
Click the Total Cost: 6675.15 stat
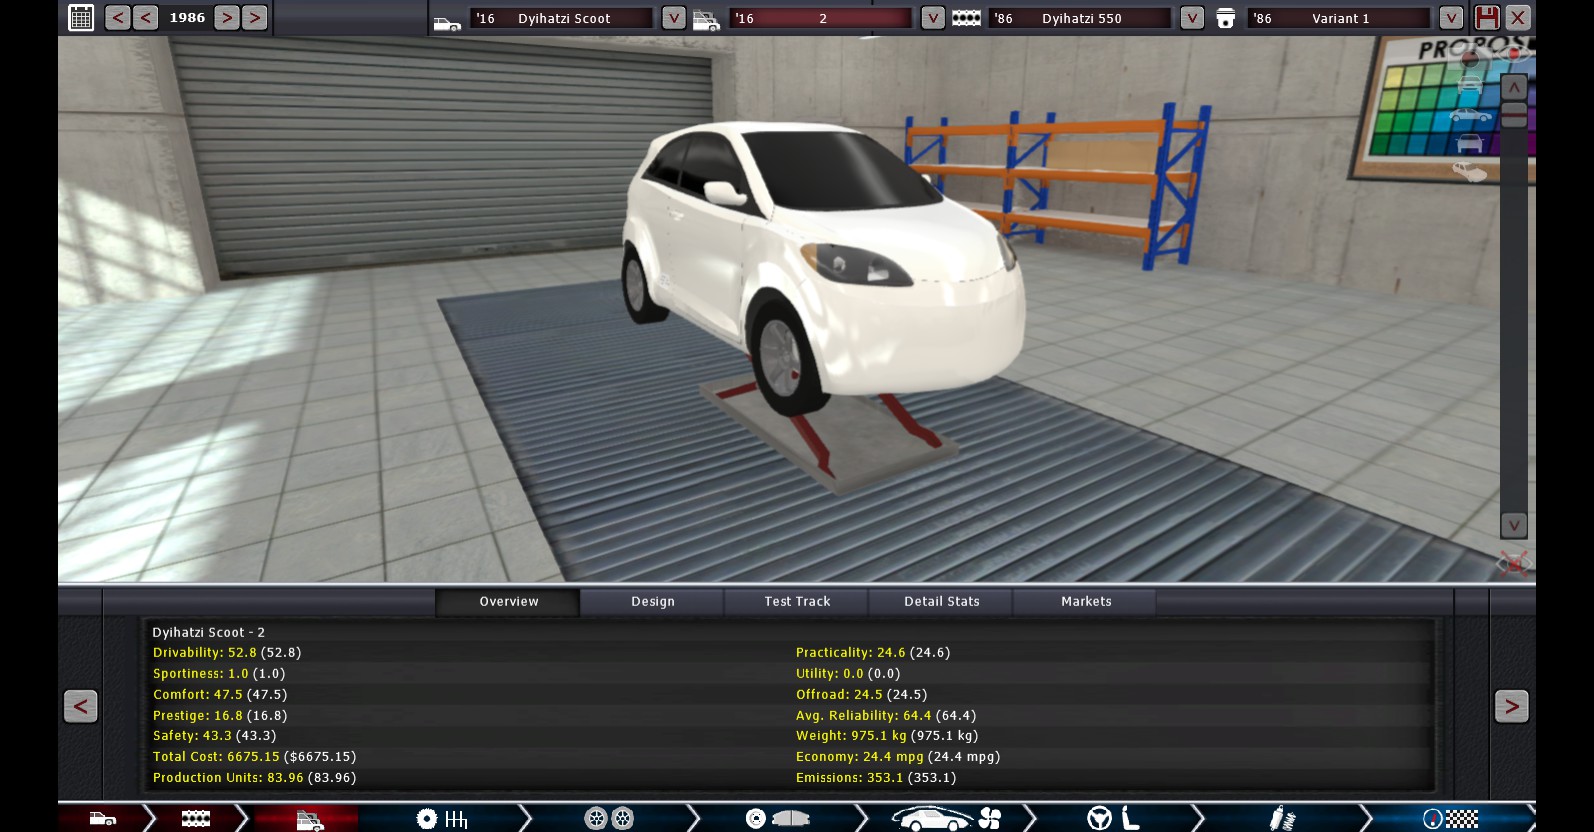[x=254, y=756]
